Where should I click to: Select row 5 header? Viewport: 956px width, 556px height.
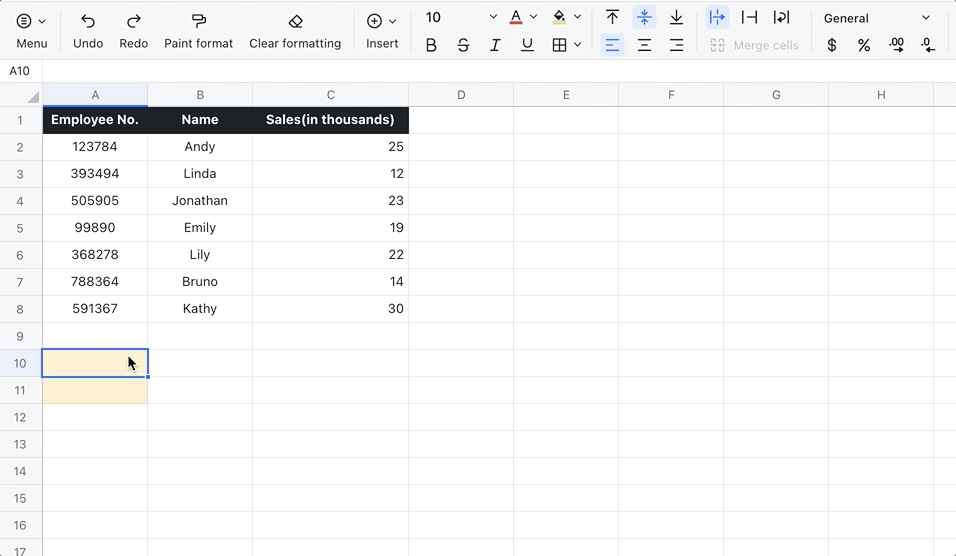[x=20, y=228]
